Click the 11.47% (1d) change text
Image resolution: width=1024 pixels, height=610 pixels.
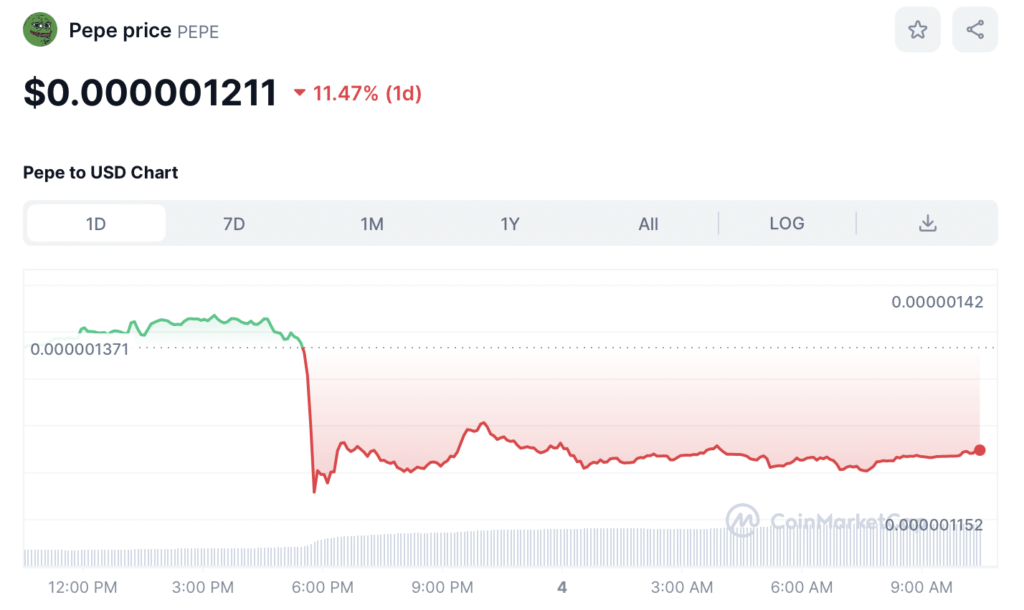tap(367, 94)
